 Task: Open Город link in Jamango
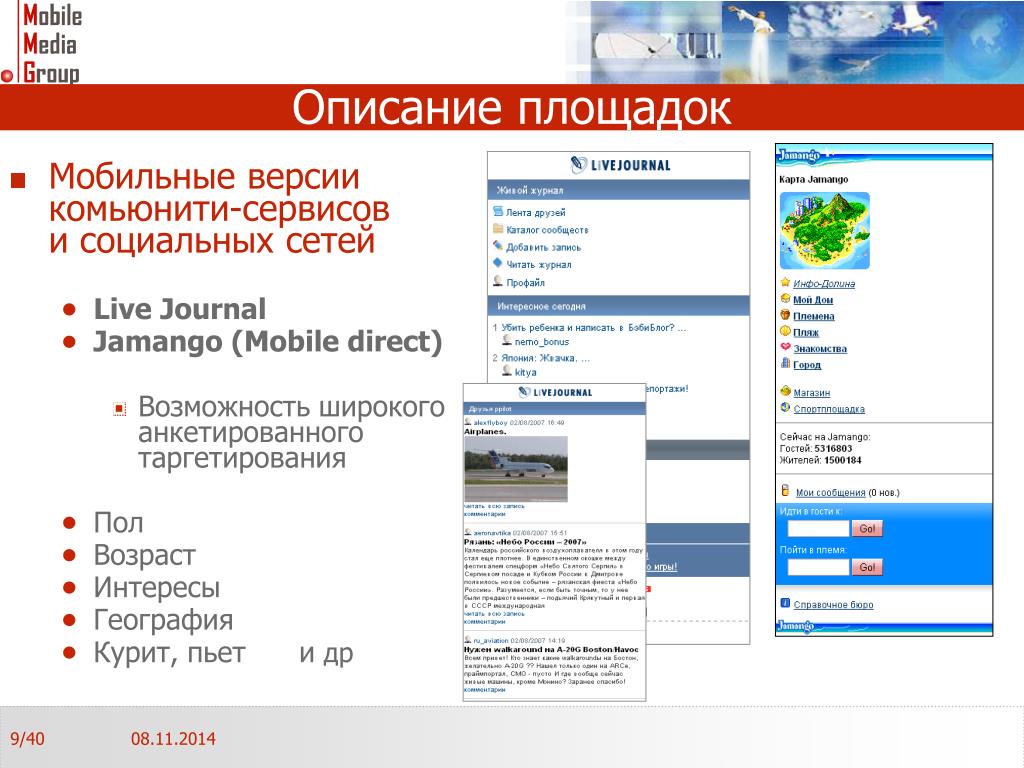[x=807, y=365]
